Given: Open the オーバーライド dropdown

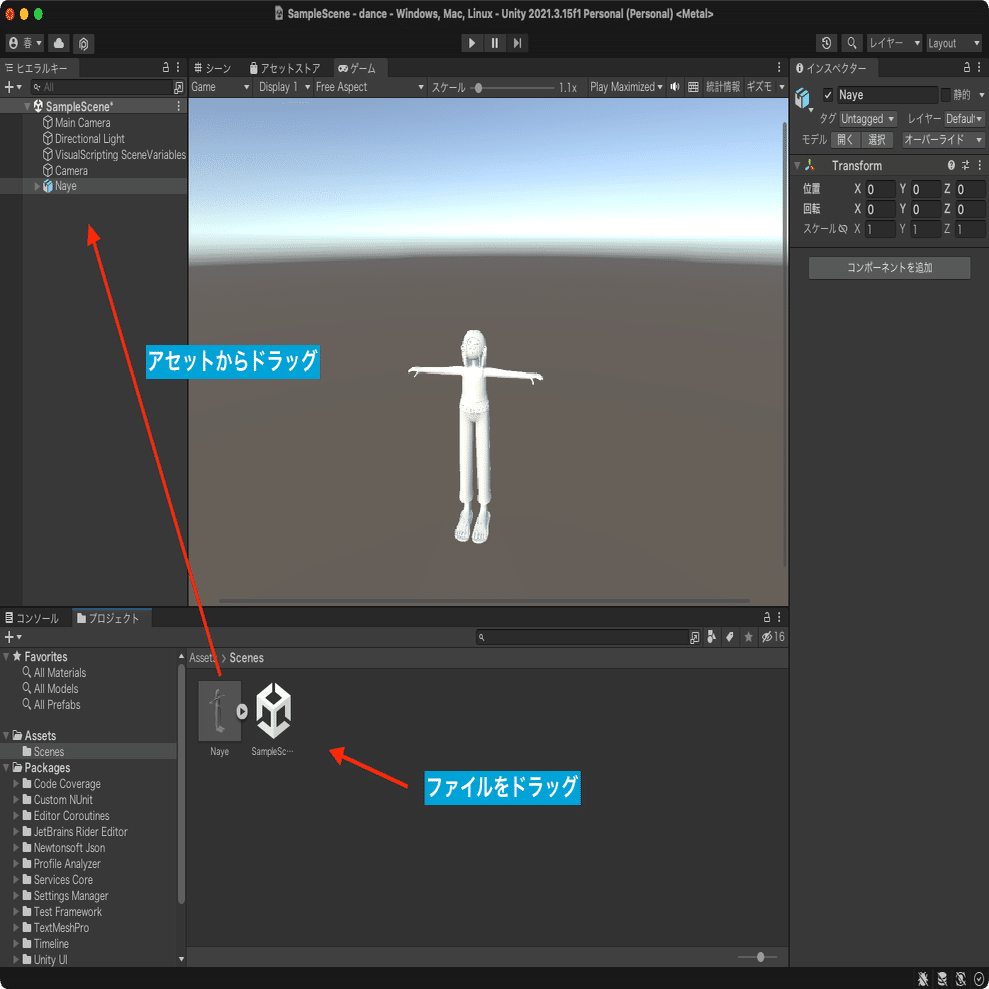Looking at the screenshot, I should pyautogui.click(x=943, y=139).
